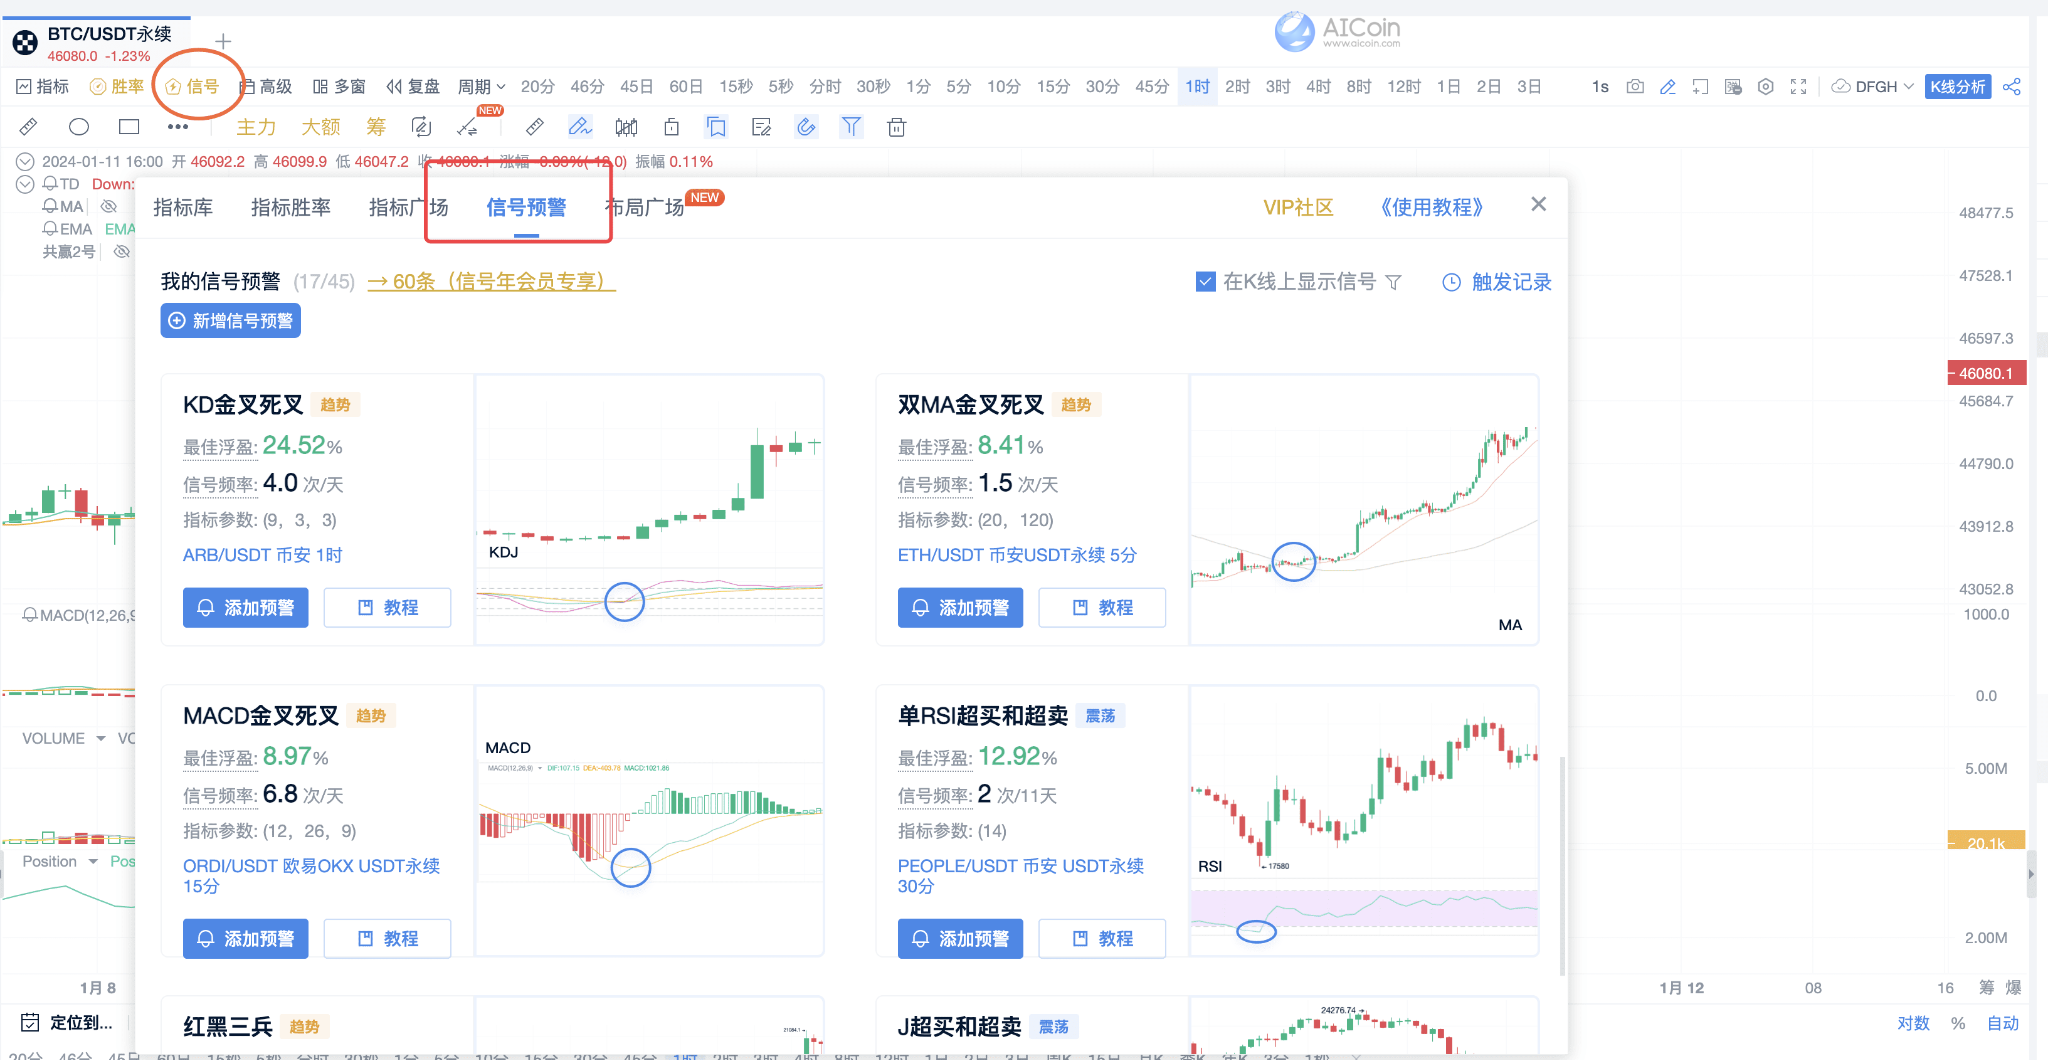
Task: Delete drawings with the trash icon
Action: pos(896,126)
